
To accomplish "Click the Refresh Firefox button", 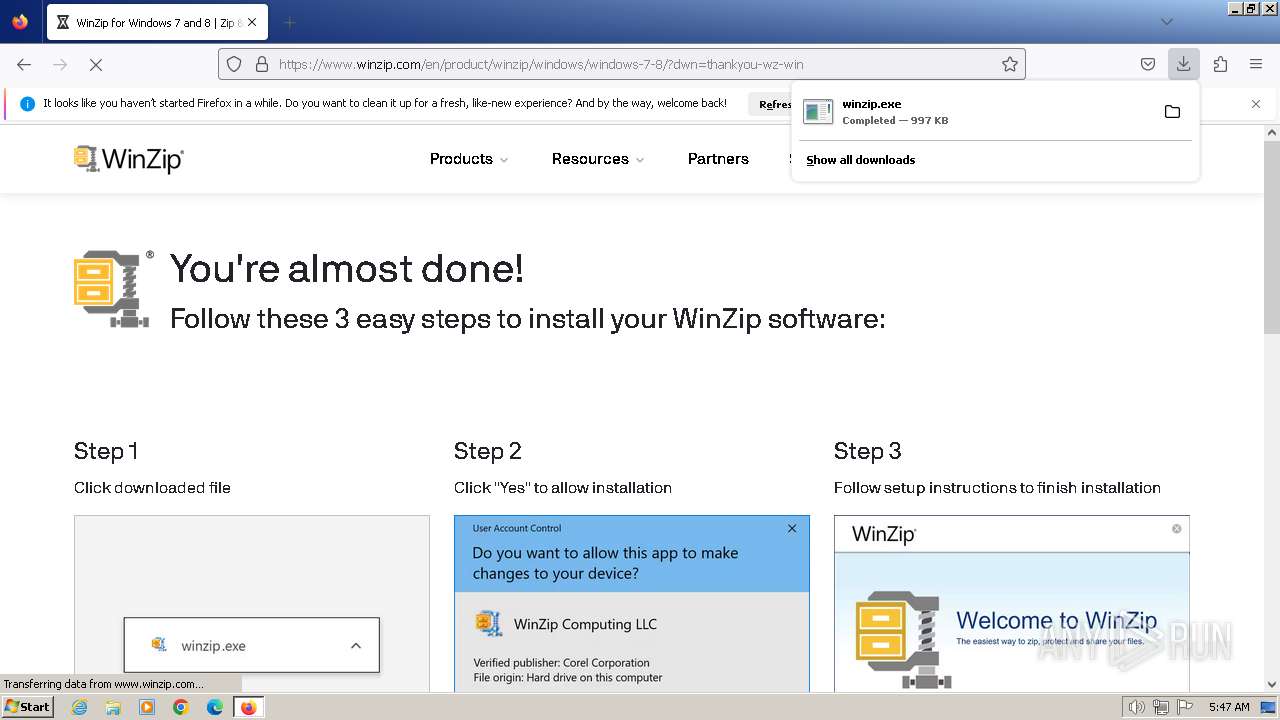I will pyautogui.click(x=771, y=104).
